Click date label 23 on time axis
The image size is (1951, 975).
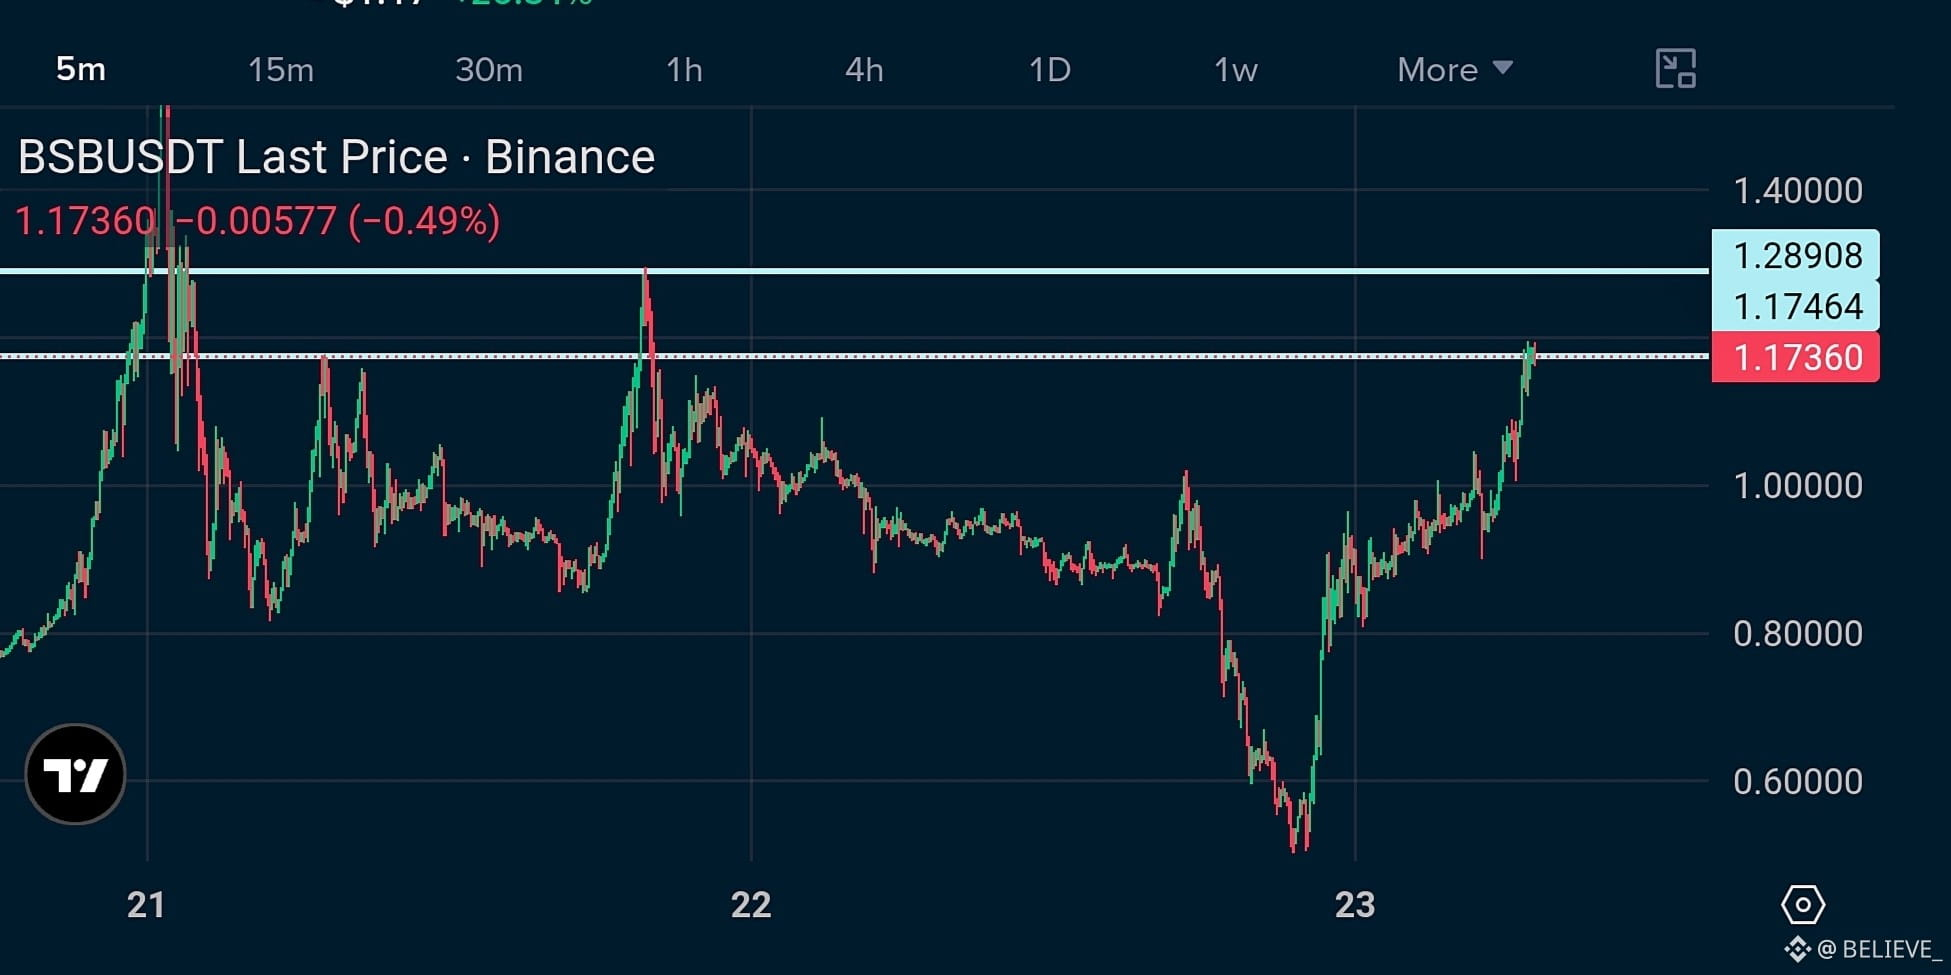1355,905
